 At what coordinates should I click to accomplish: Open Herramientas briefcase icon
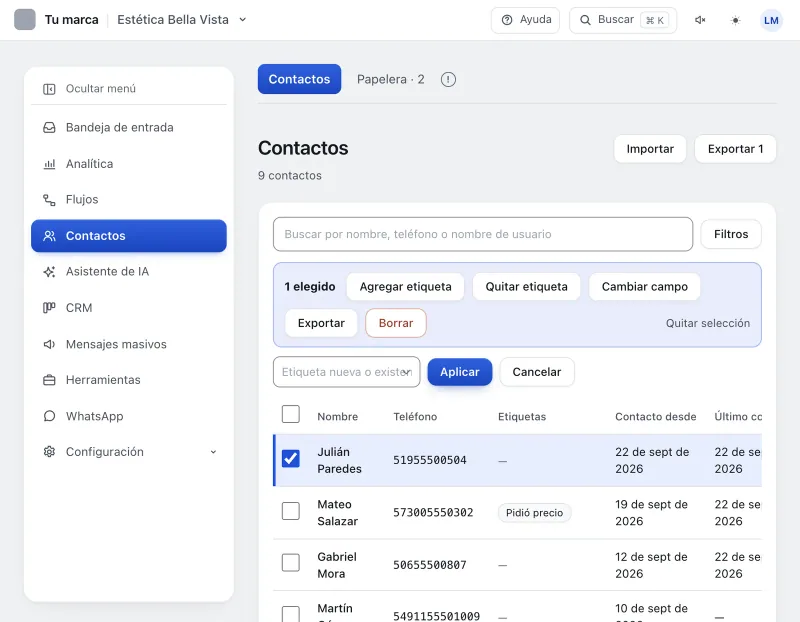coord(49,380)
